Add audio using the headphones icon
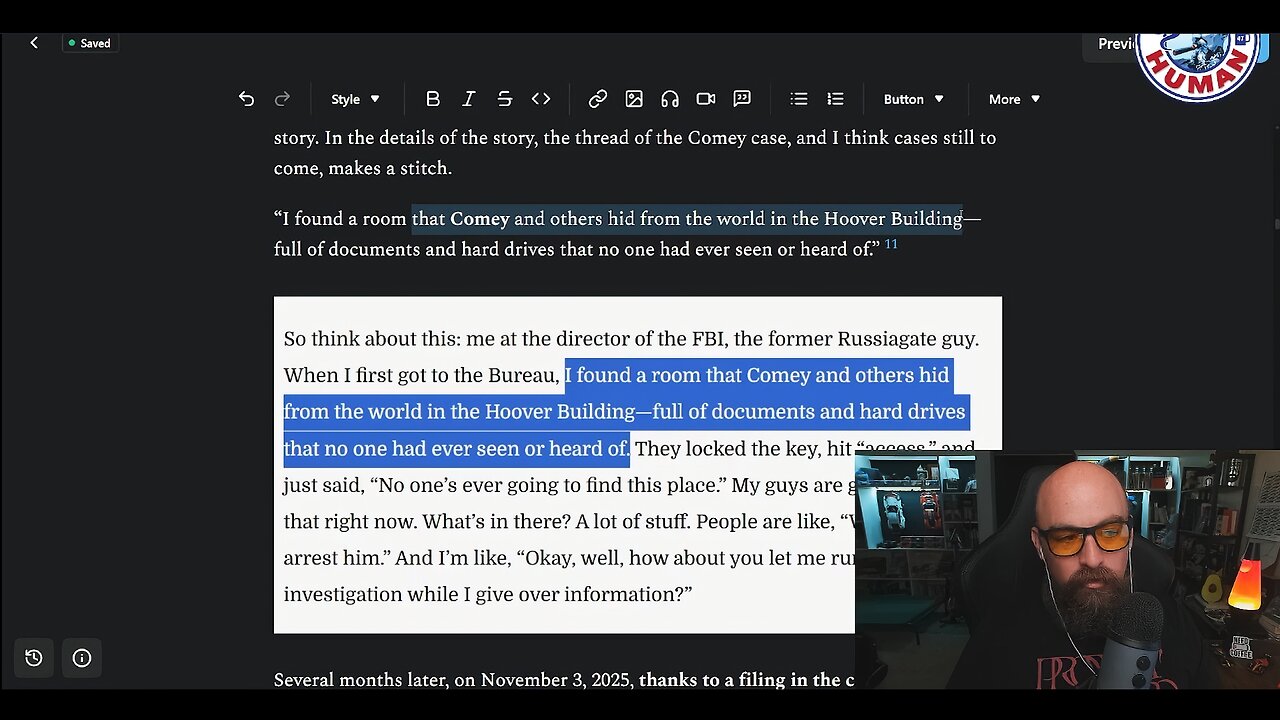This screenshot has width=1280, height=720. (670, 99)
